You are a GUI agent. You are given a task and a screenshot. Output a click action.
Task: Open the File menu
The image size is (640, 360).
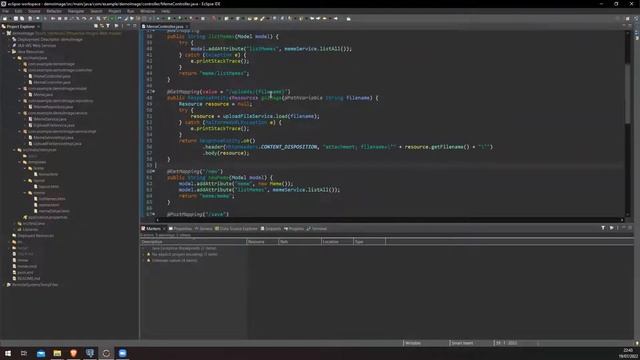click(5, 11)
